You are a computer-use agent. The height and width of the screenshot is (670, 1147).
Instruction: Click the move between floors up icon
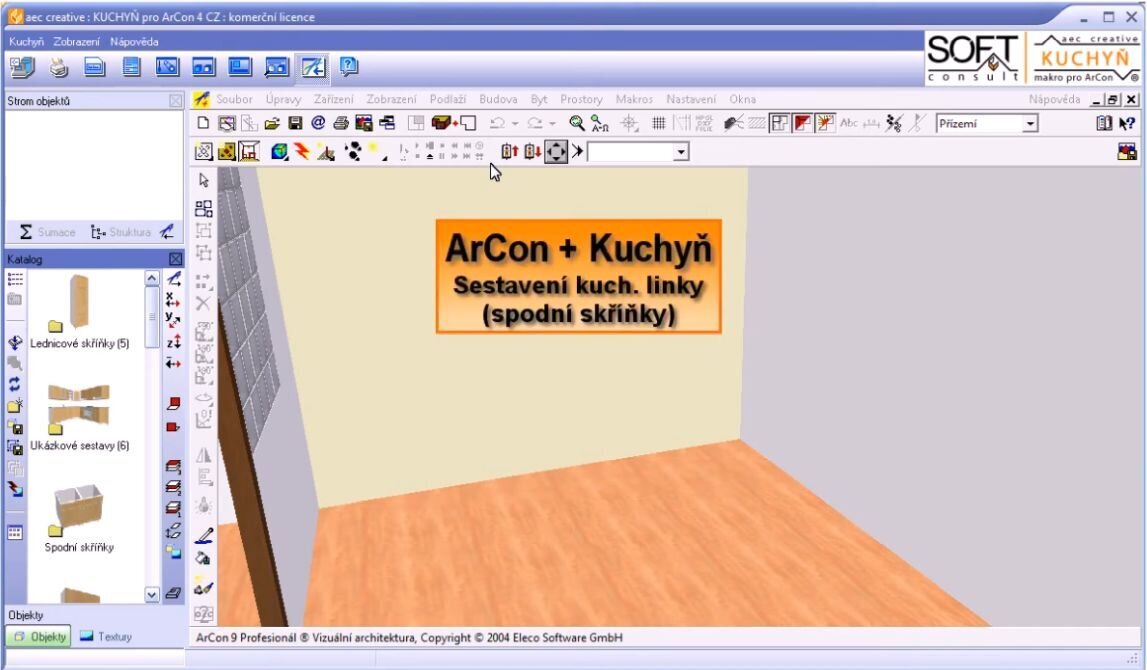click(510, 151)
